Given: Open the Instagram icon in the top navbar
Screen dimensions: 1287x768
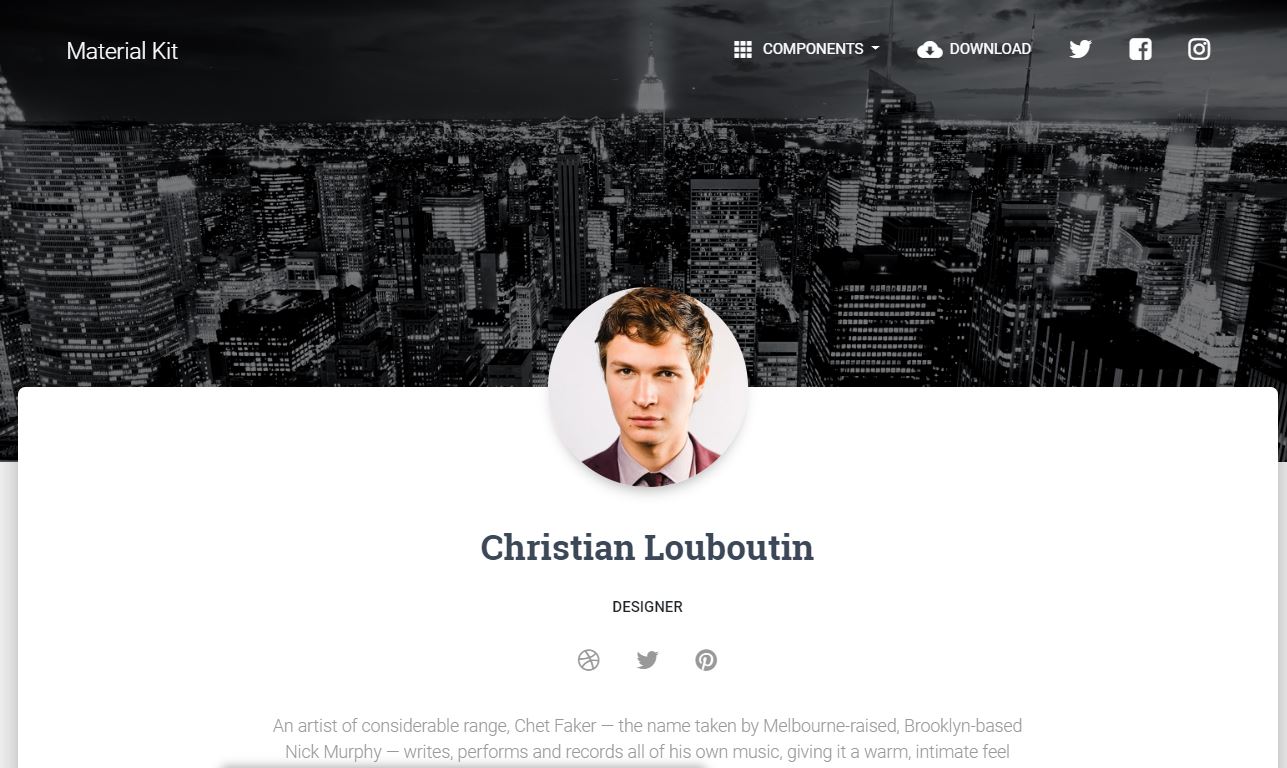Looking at the screenshot, I should [1199, 49].
